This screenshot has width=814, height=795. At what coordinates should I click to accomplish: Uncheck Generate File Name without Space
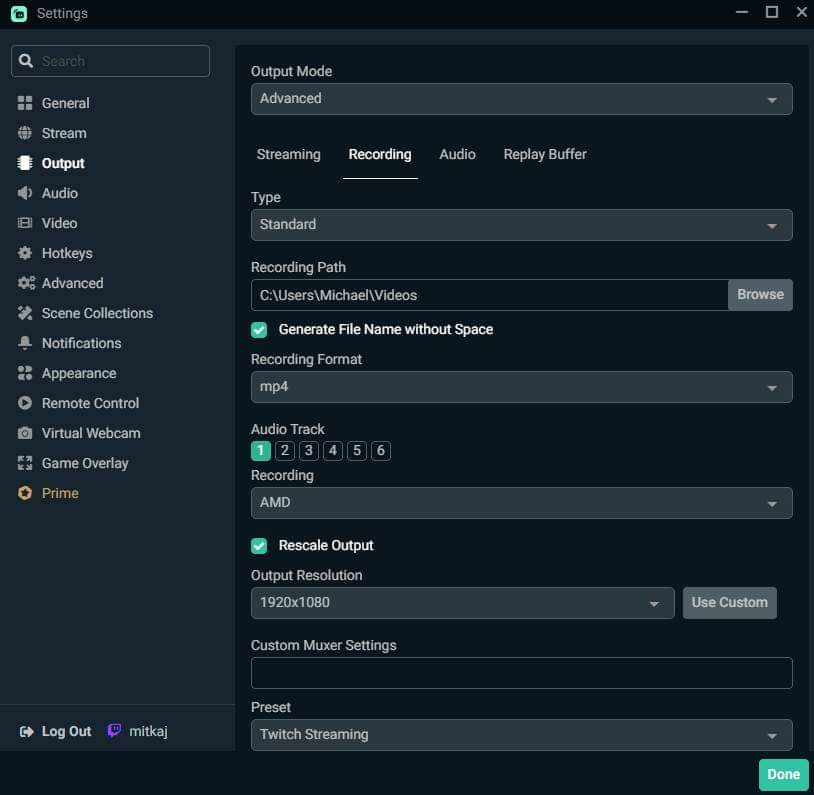(x=259, y=329)
